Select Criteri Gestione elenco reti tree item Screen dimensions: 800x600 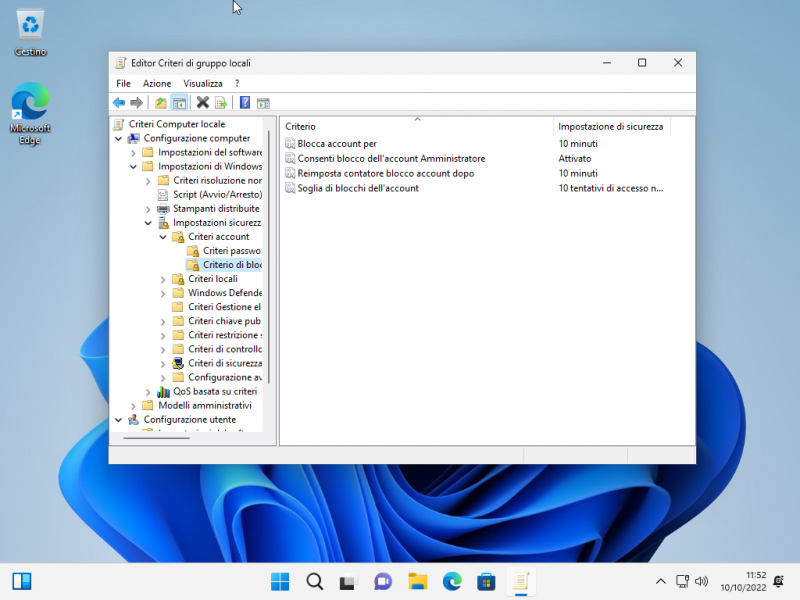tap(224, 307)
